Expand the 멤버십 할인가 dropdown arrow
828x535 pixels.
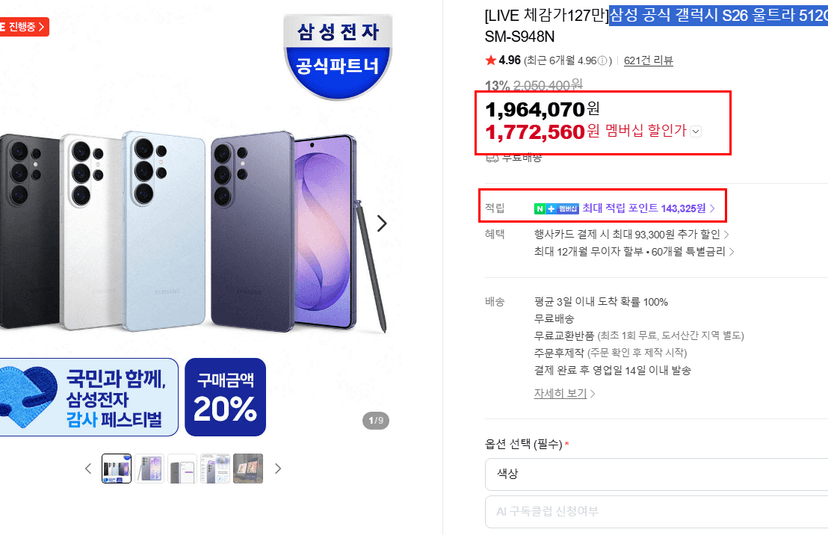pos(696,132)
